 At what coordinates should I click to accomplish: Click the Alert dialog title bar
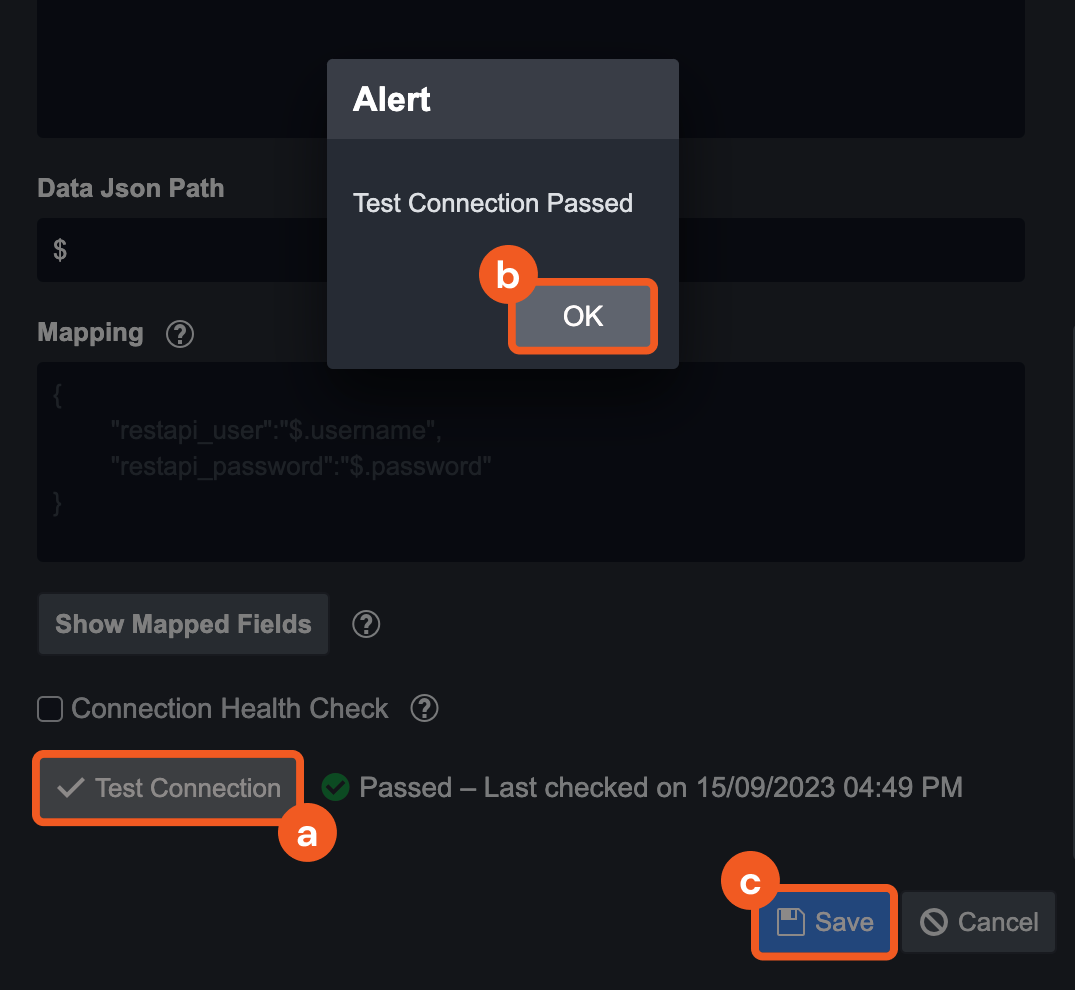[502, 99]
